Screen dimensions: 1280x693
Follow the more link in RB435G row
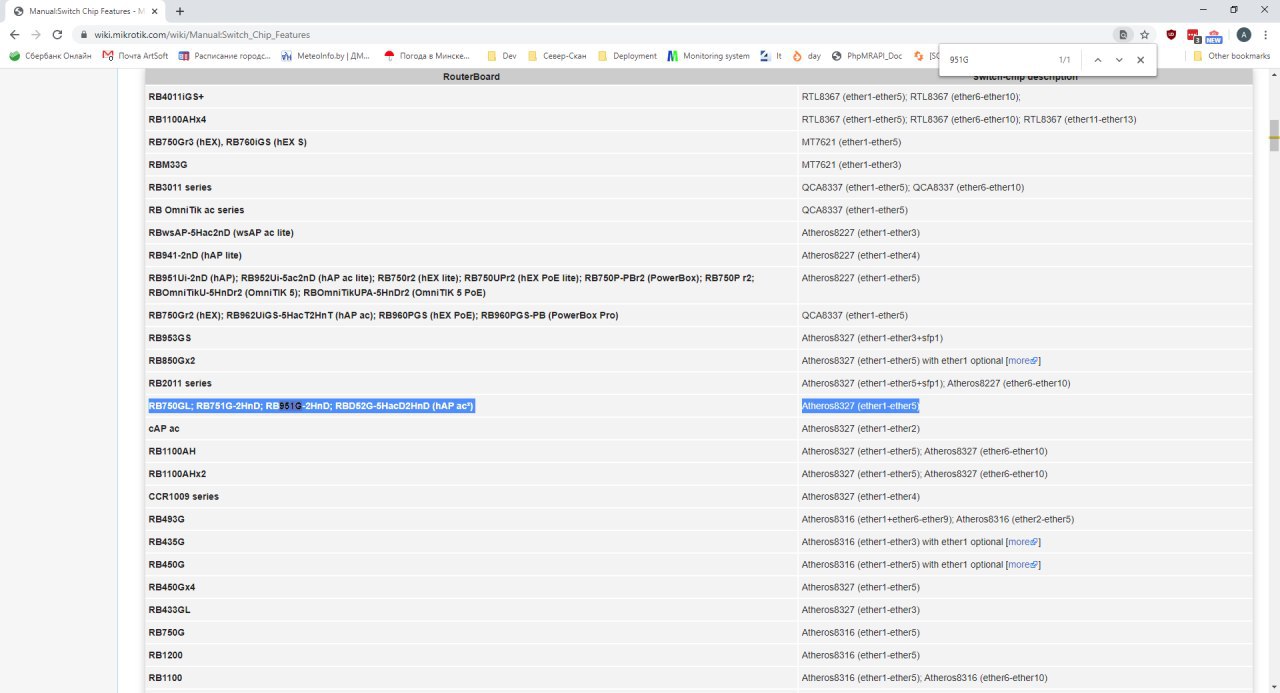coord(1022,542)
